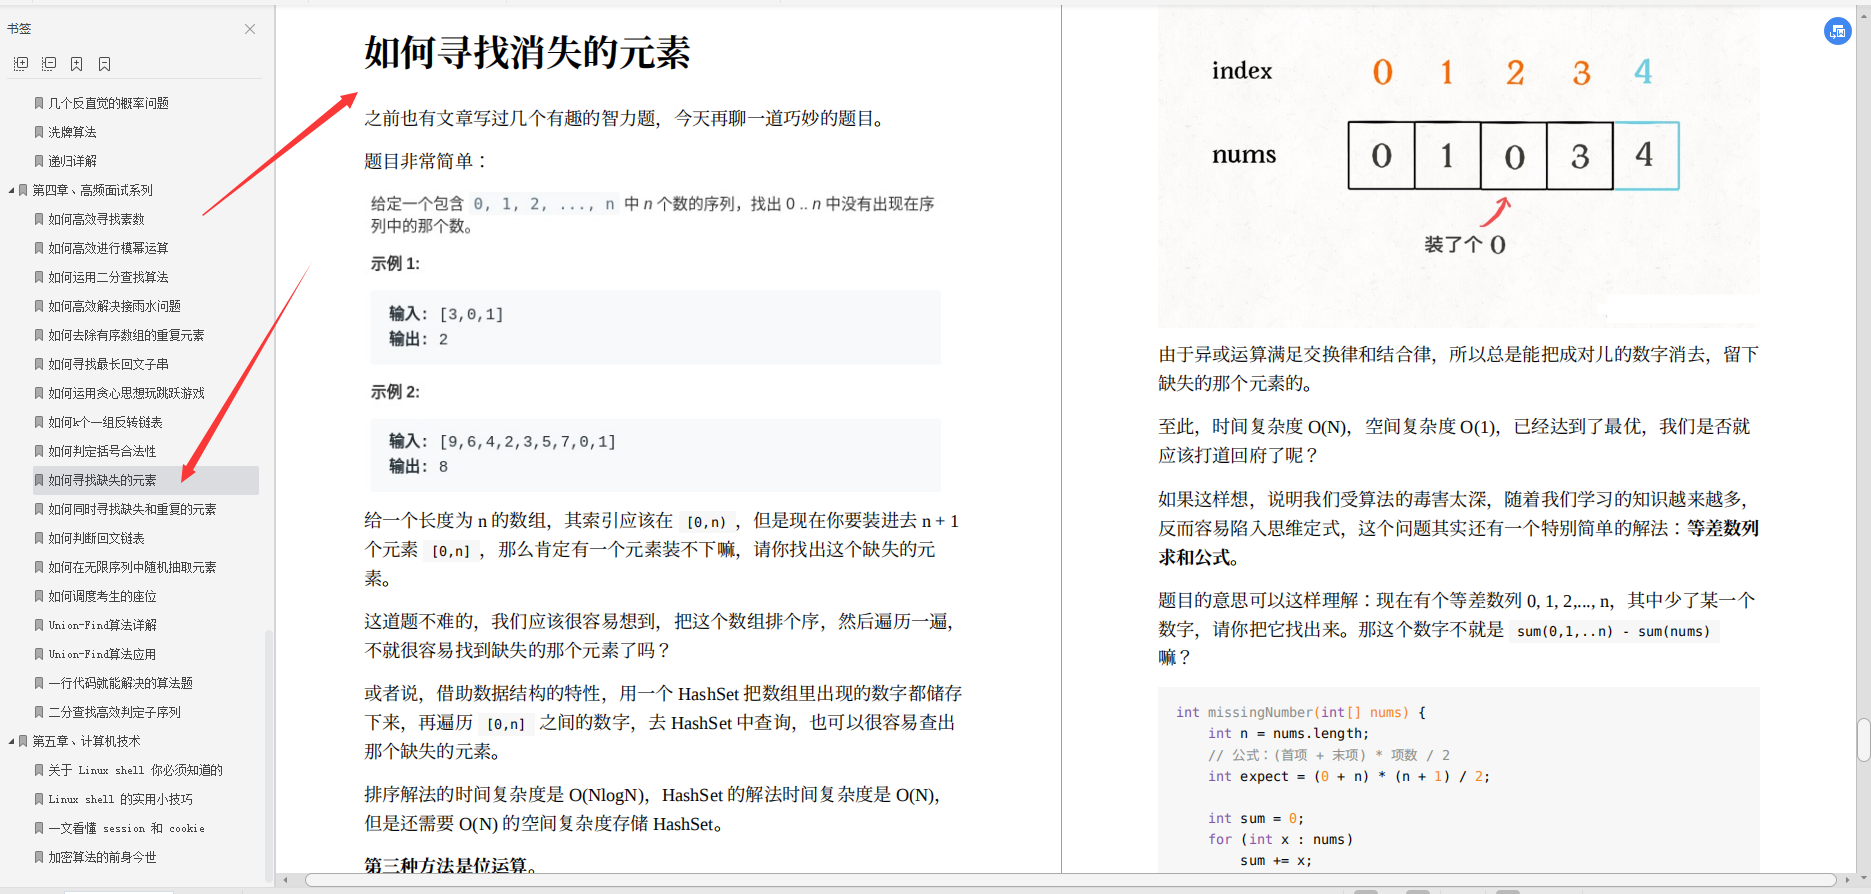The width and height of the screenshot is (1871, 894).
Task: Open bookmark 几个反直觉的概率问题
Action: click(108, 103)
